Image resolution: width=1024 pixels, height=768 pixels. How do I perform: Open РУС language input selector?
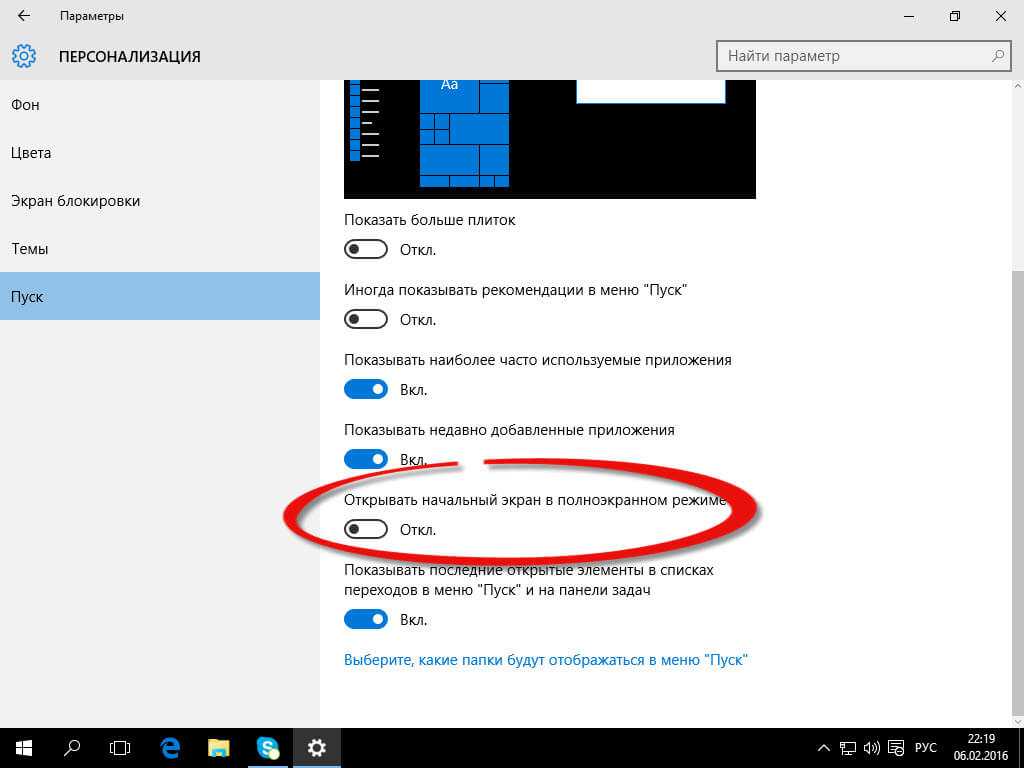926,747
